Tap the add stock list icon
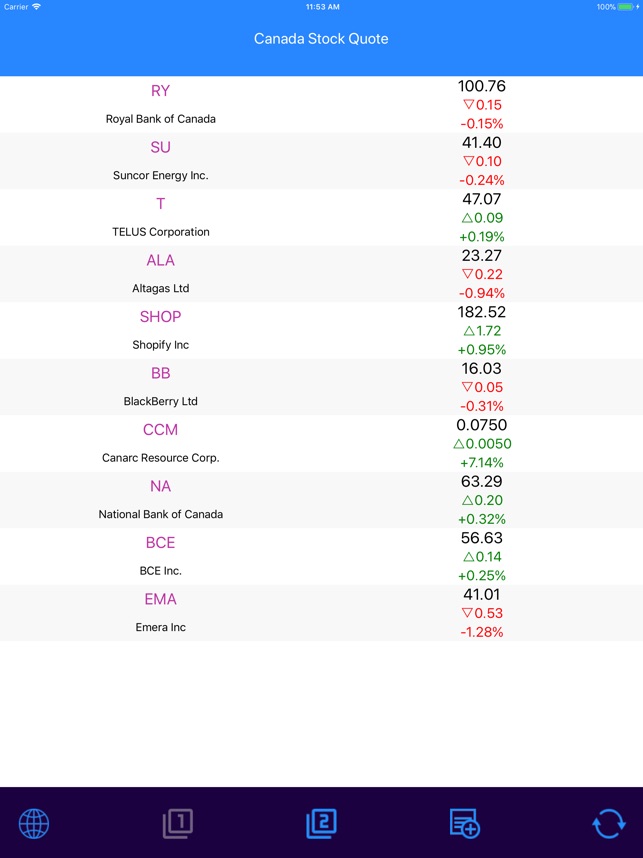This screenshot has width=643, height=858. tap(465, 823)
